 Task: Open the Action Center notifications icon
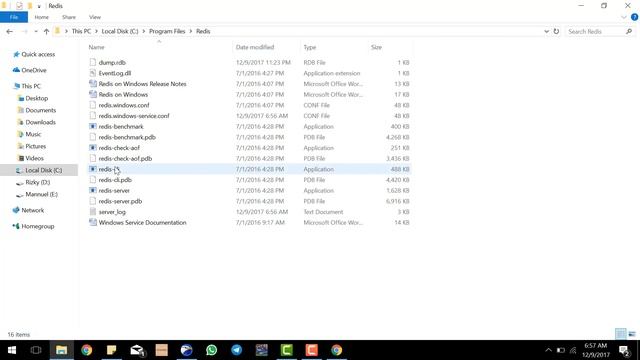[624, 350]
